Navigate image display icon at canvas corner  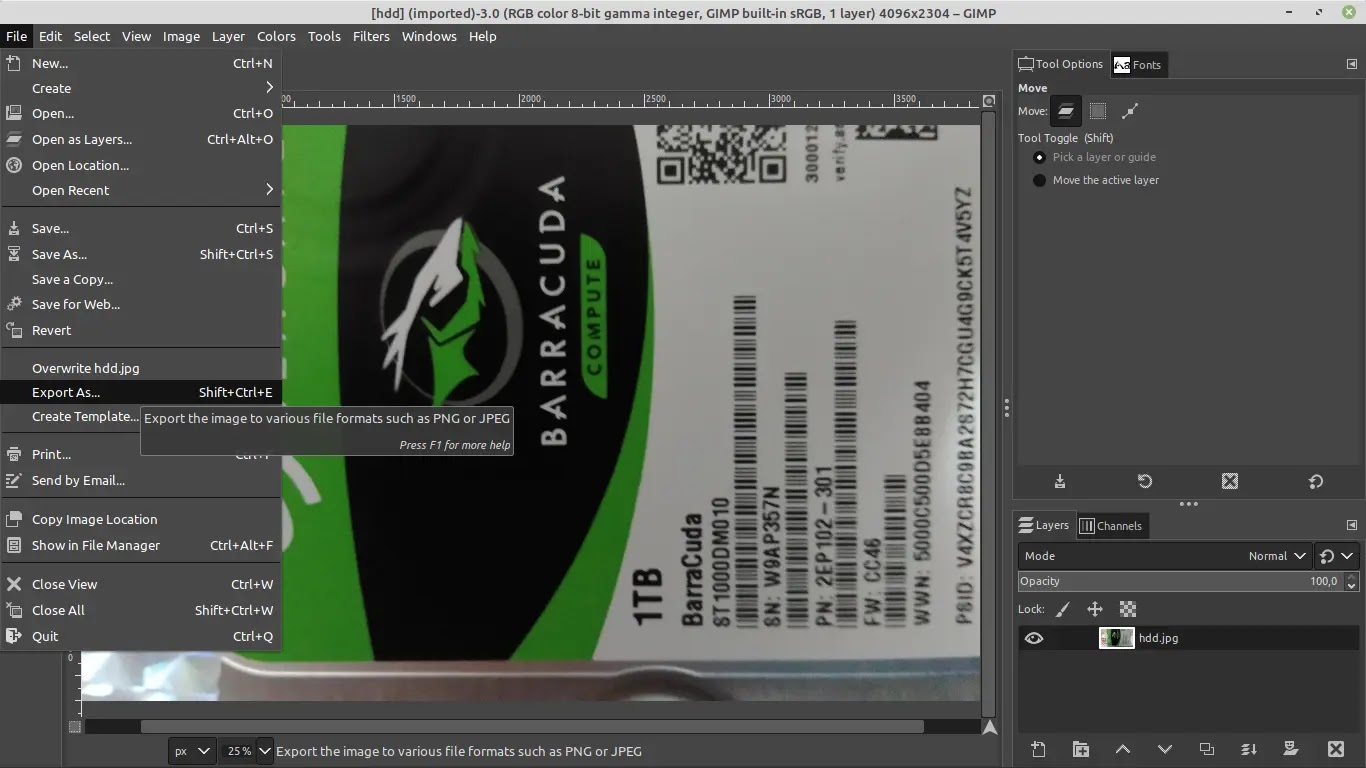990,727
